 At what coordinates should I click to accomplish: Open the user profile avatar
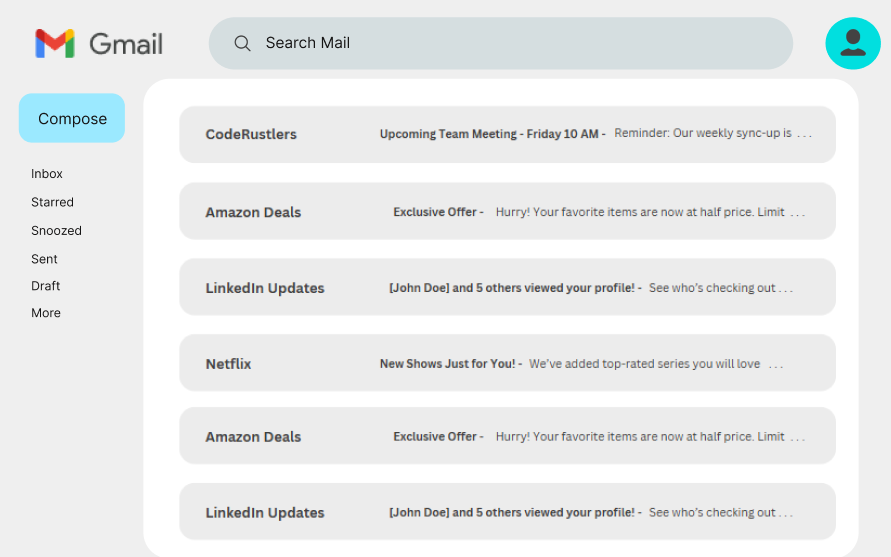point(852,43)
